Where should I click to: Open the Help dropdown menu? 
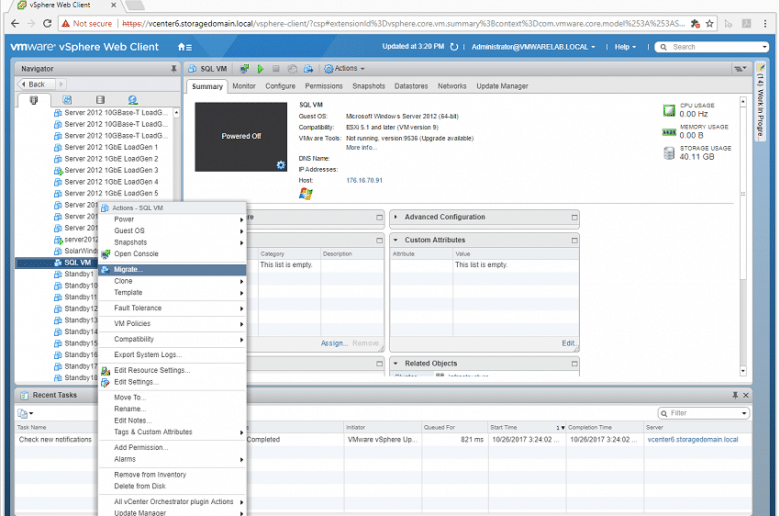pos(625,47)
